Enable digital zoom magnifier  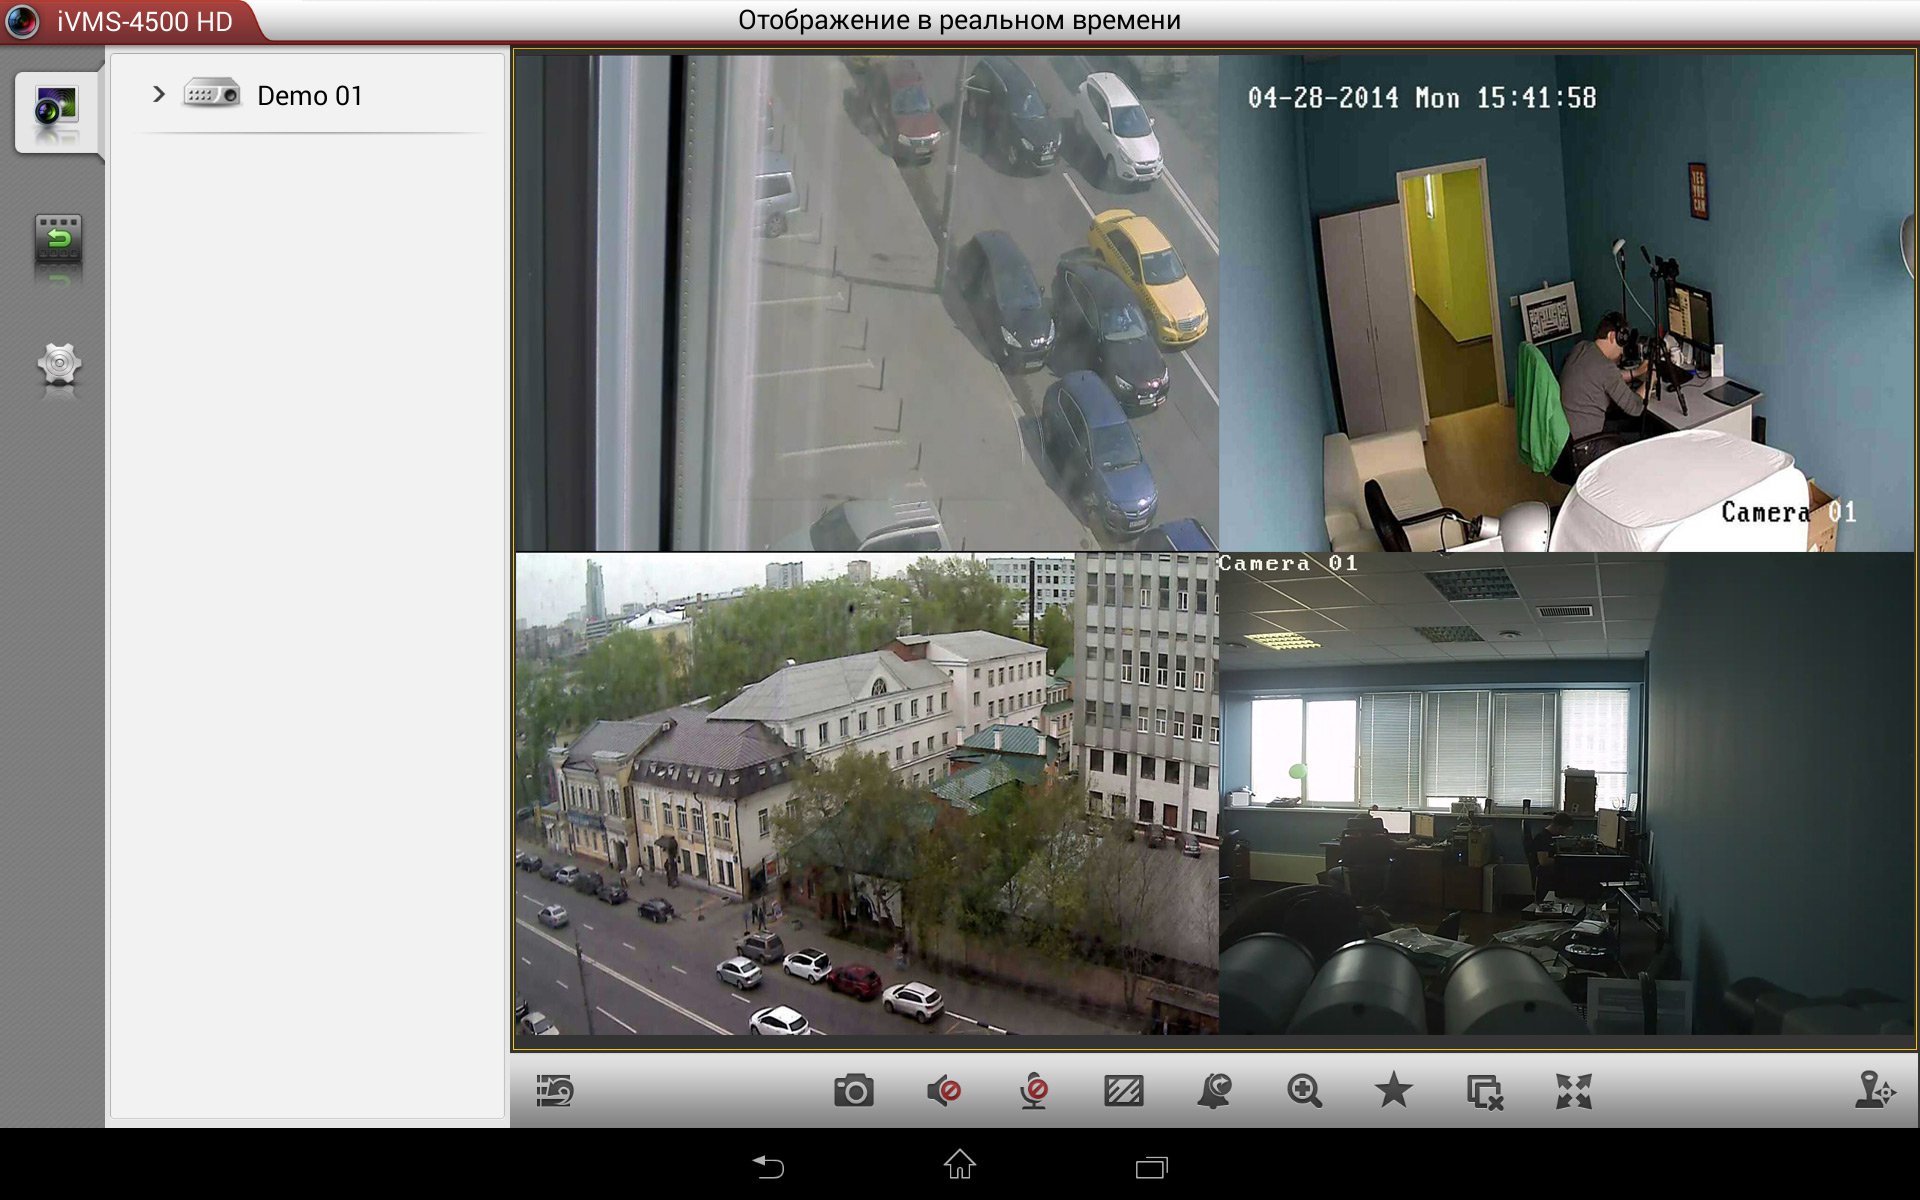[x=1304, y=1091]
